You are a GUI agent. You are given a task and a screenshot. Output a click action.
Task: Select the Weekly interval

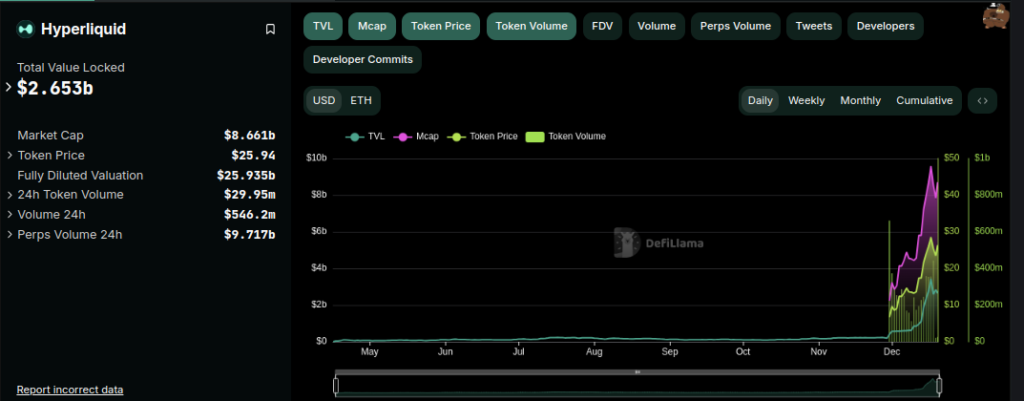(806, 101)
